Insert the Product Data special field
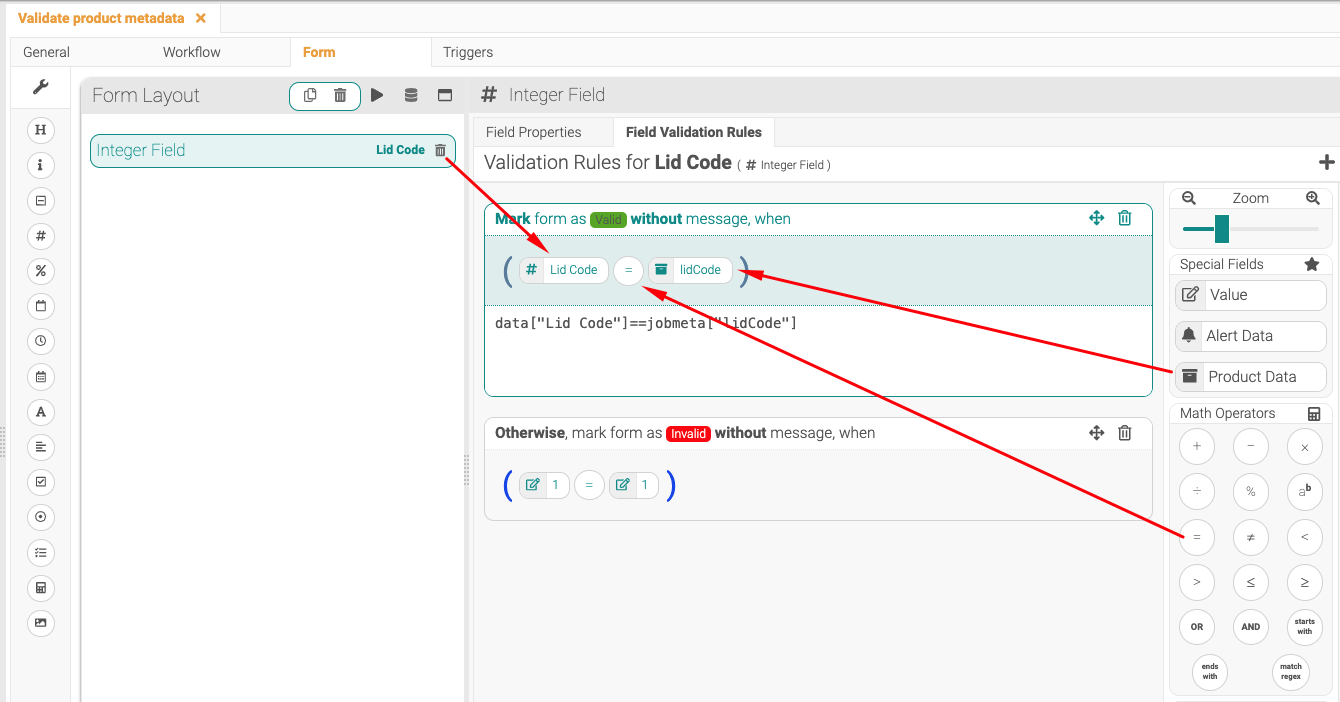 (x=1250, y=377)
